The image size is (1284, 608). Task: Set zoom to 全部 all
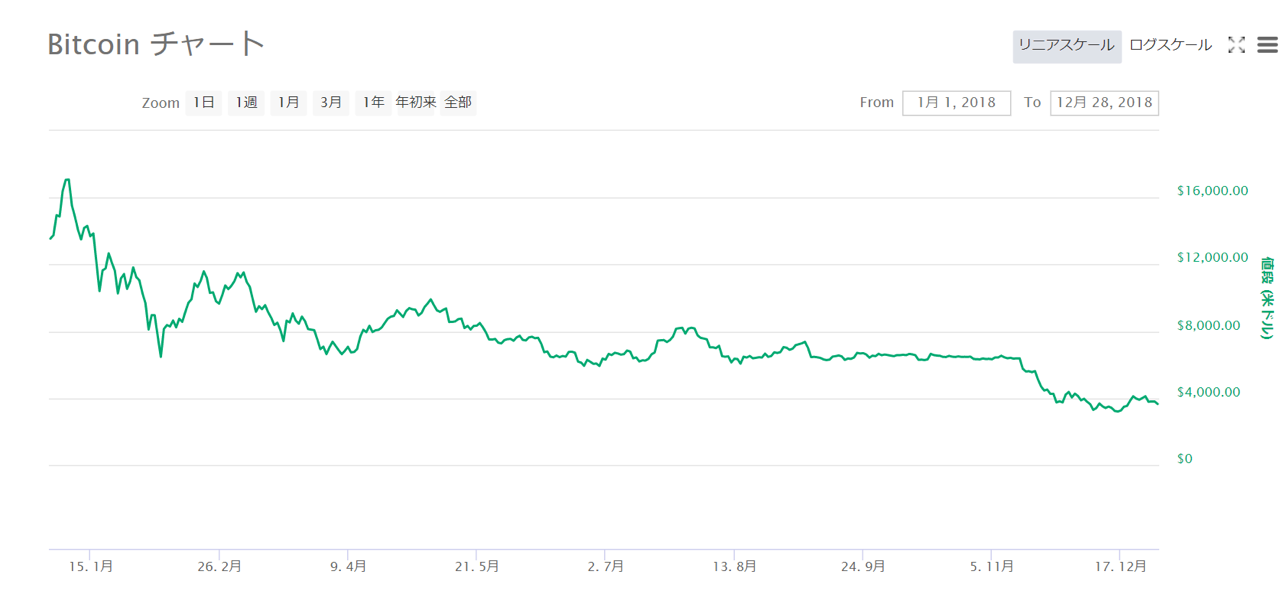[x=458, y=102]
